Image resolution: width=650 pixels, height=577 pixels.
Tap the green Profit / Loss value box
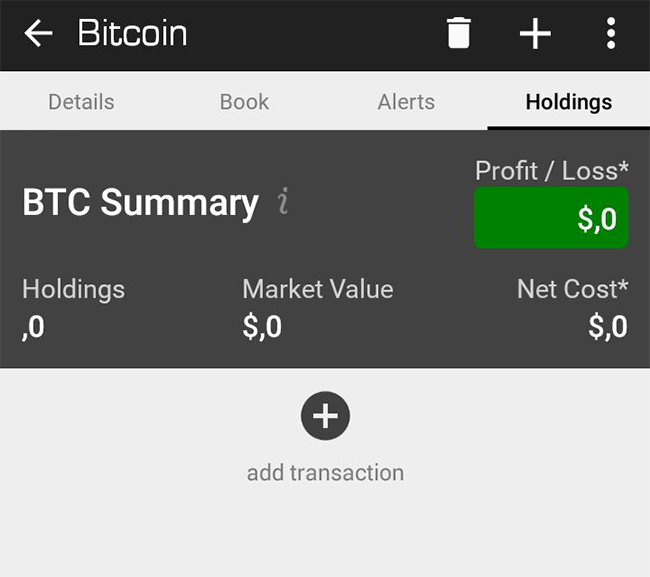pyautogui.click(x=551, y=218)
